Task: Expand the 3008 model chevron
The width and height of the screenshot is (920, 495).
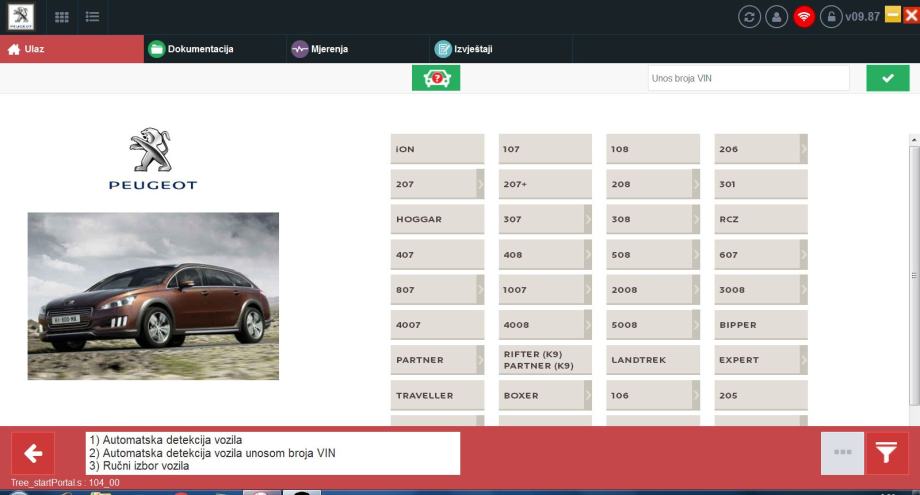Action: 804,290
